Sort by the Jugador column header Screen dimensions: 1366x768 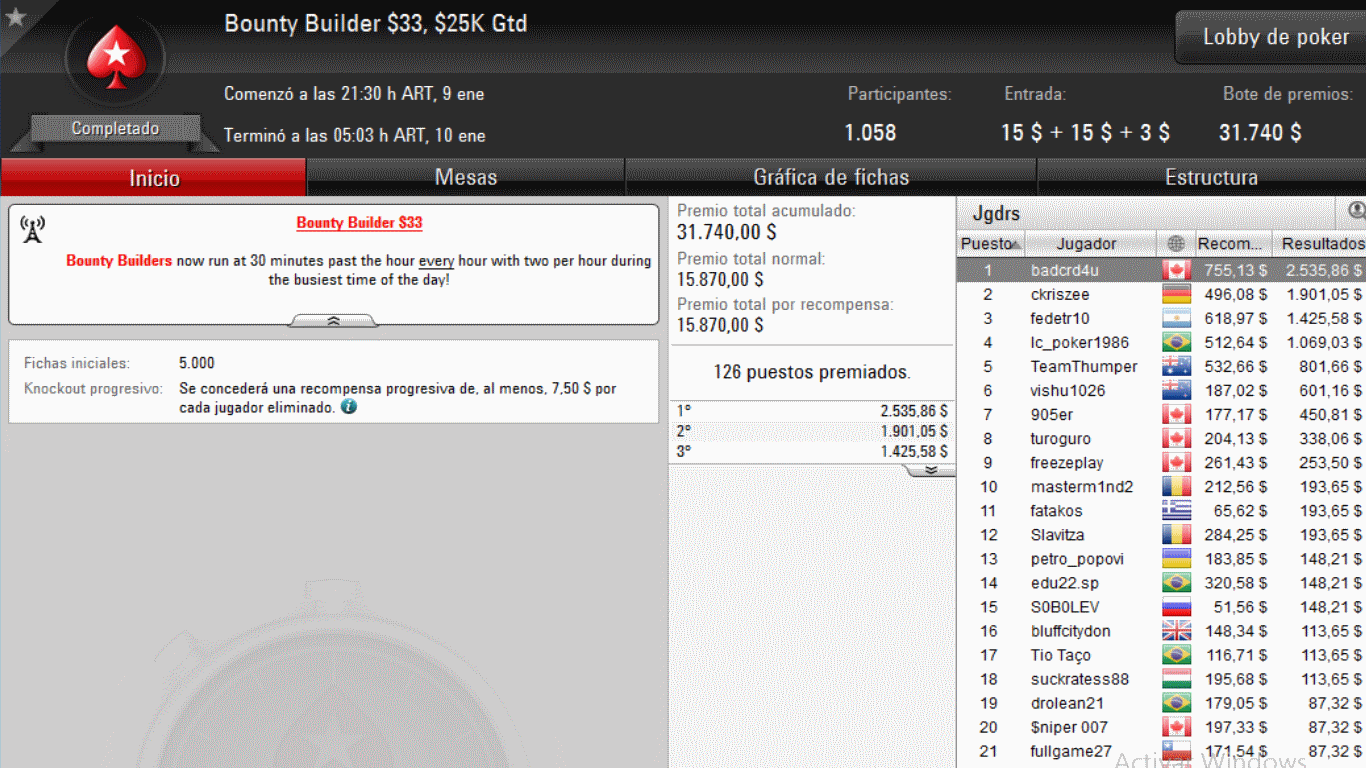pyautogui.click(x=1090, y=244)
